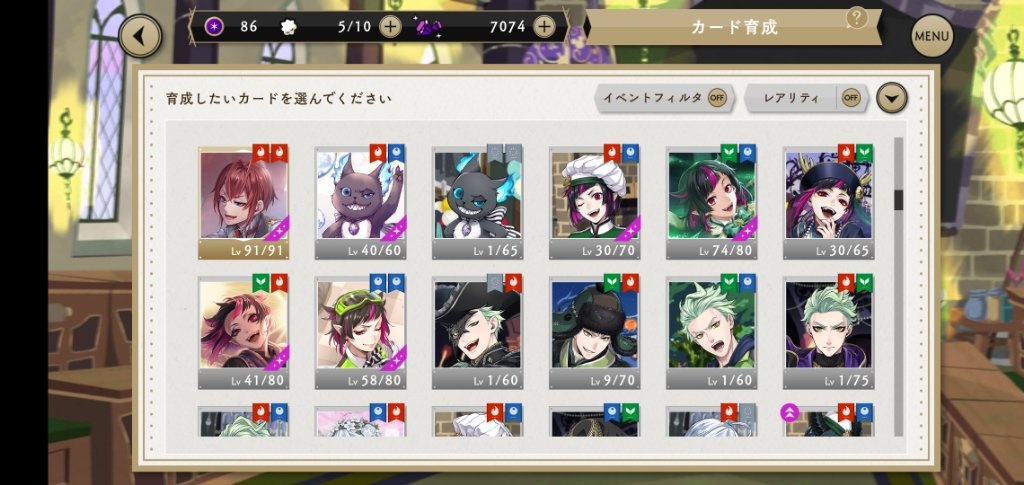
Task: Expand the sort options dropdown arrow
Action: [x=891, y=99]
